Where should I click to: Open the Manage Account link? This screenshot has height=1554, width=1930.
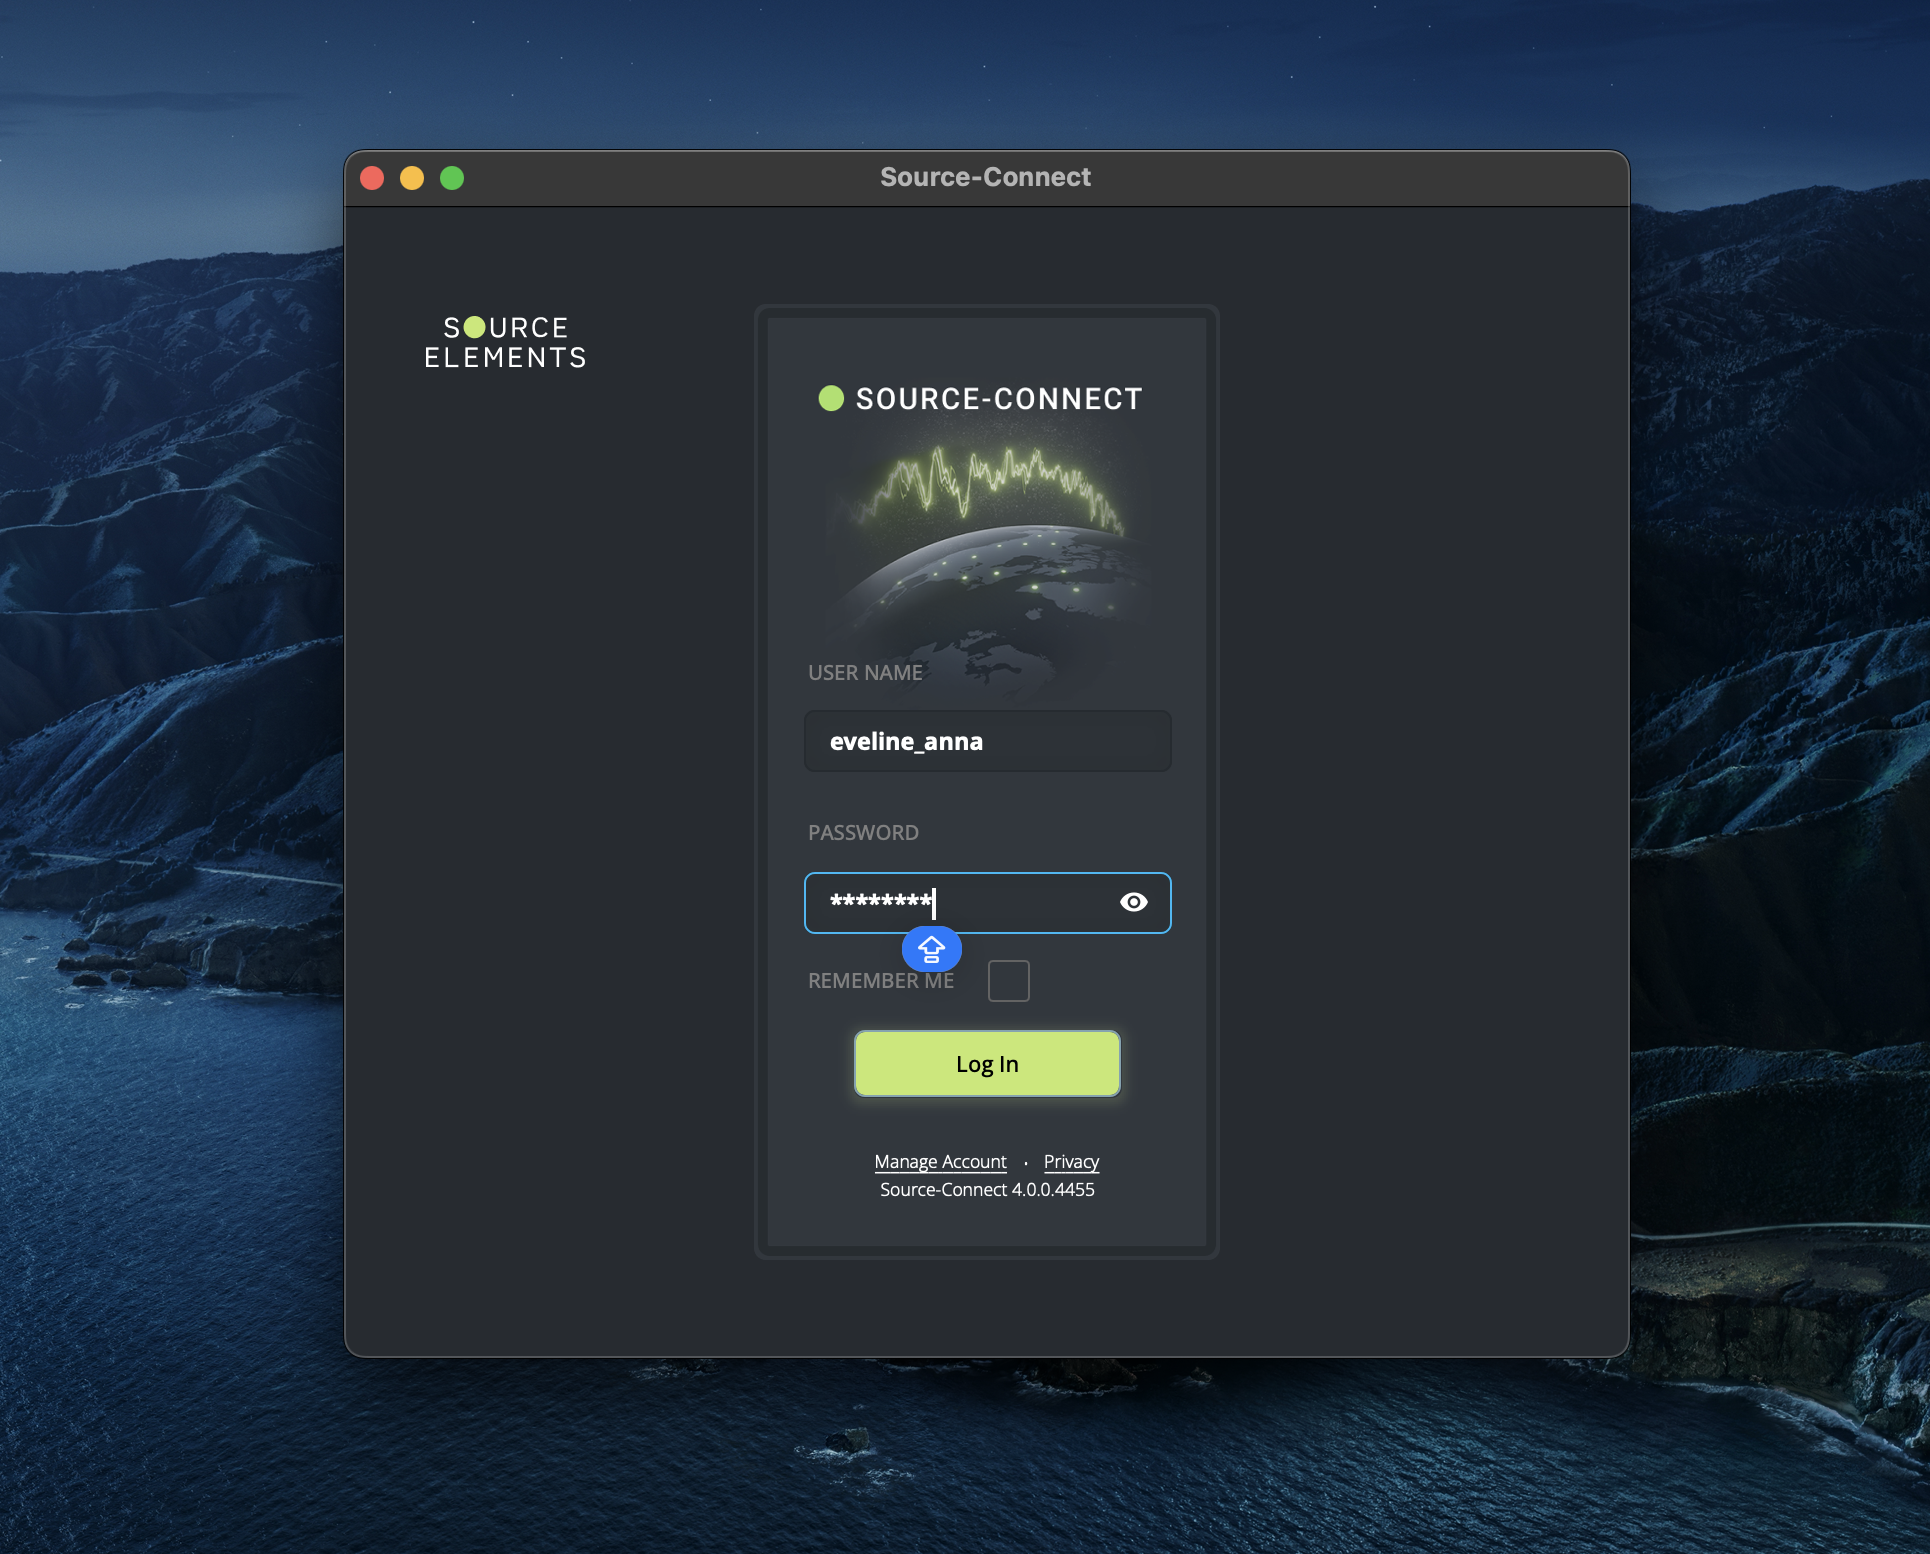(940, 1161)
